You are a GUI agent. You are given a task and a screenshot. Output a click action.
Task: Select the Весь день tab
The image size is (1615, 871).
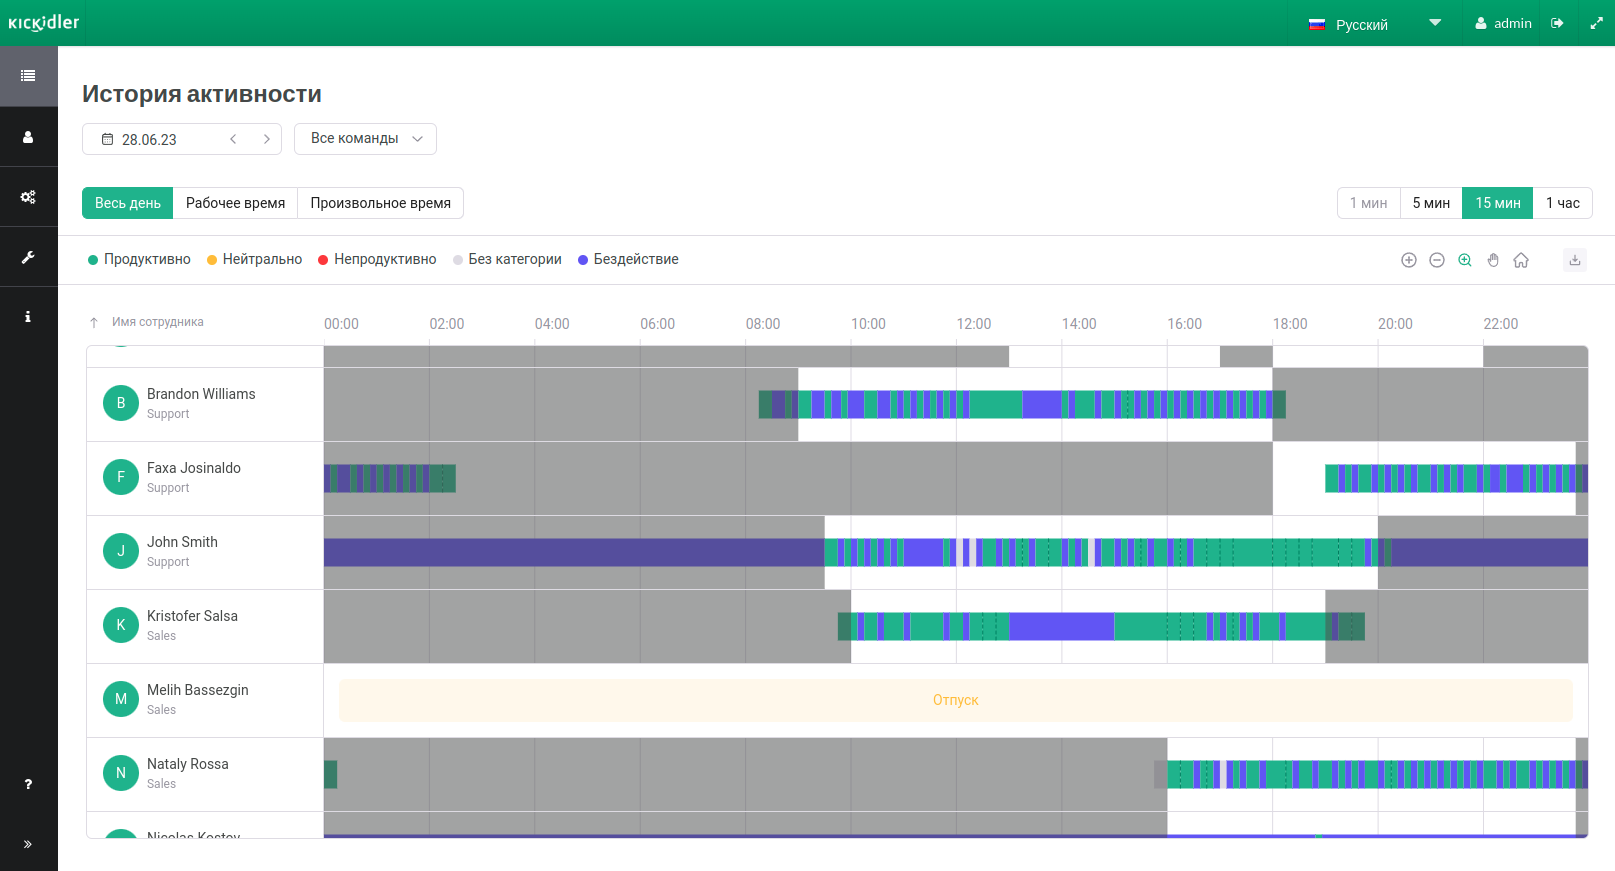(128, 203)
